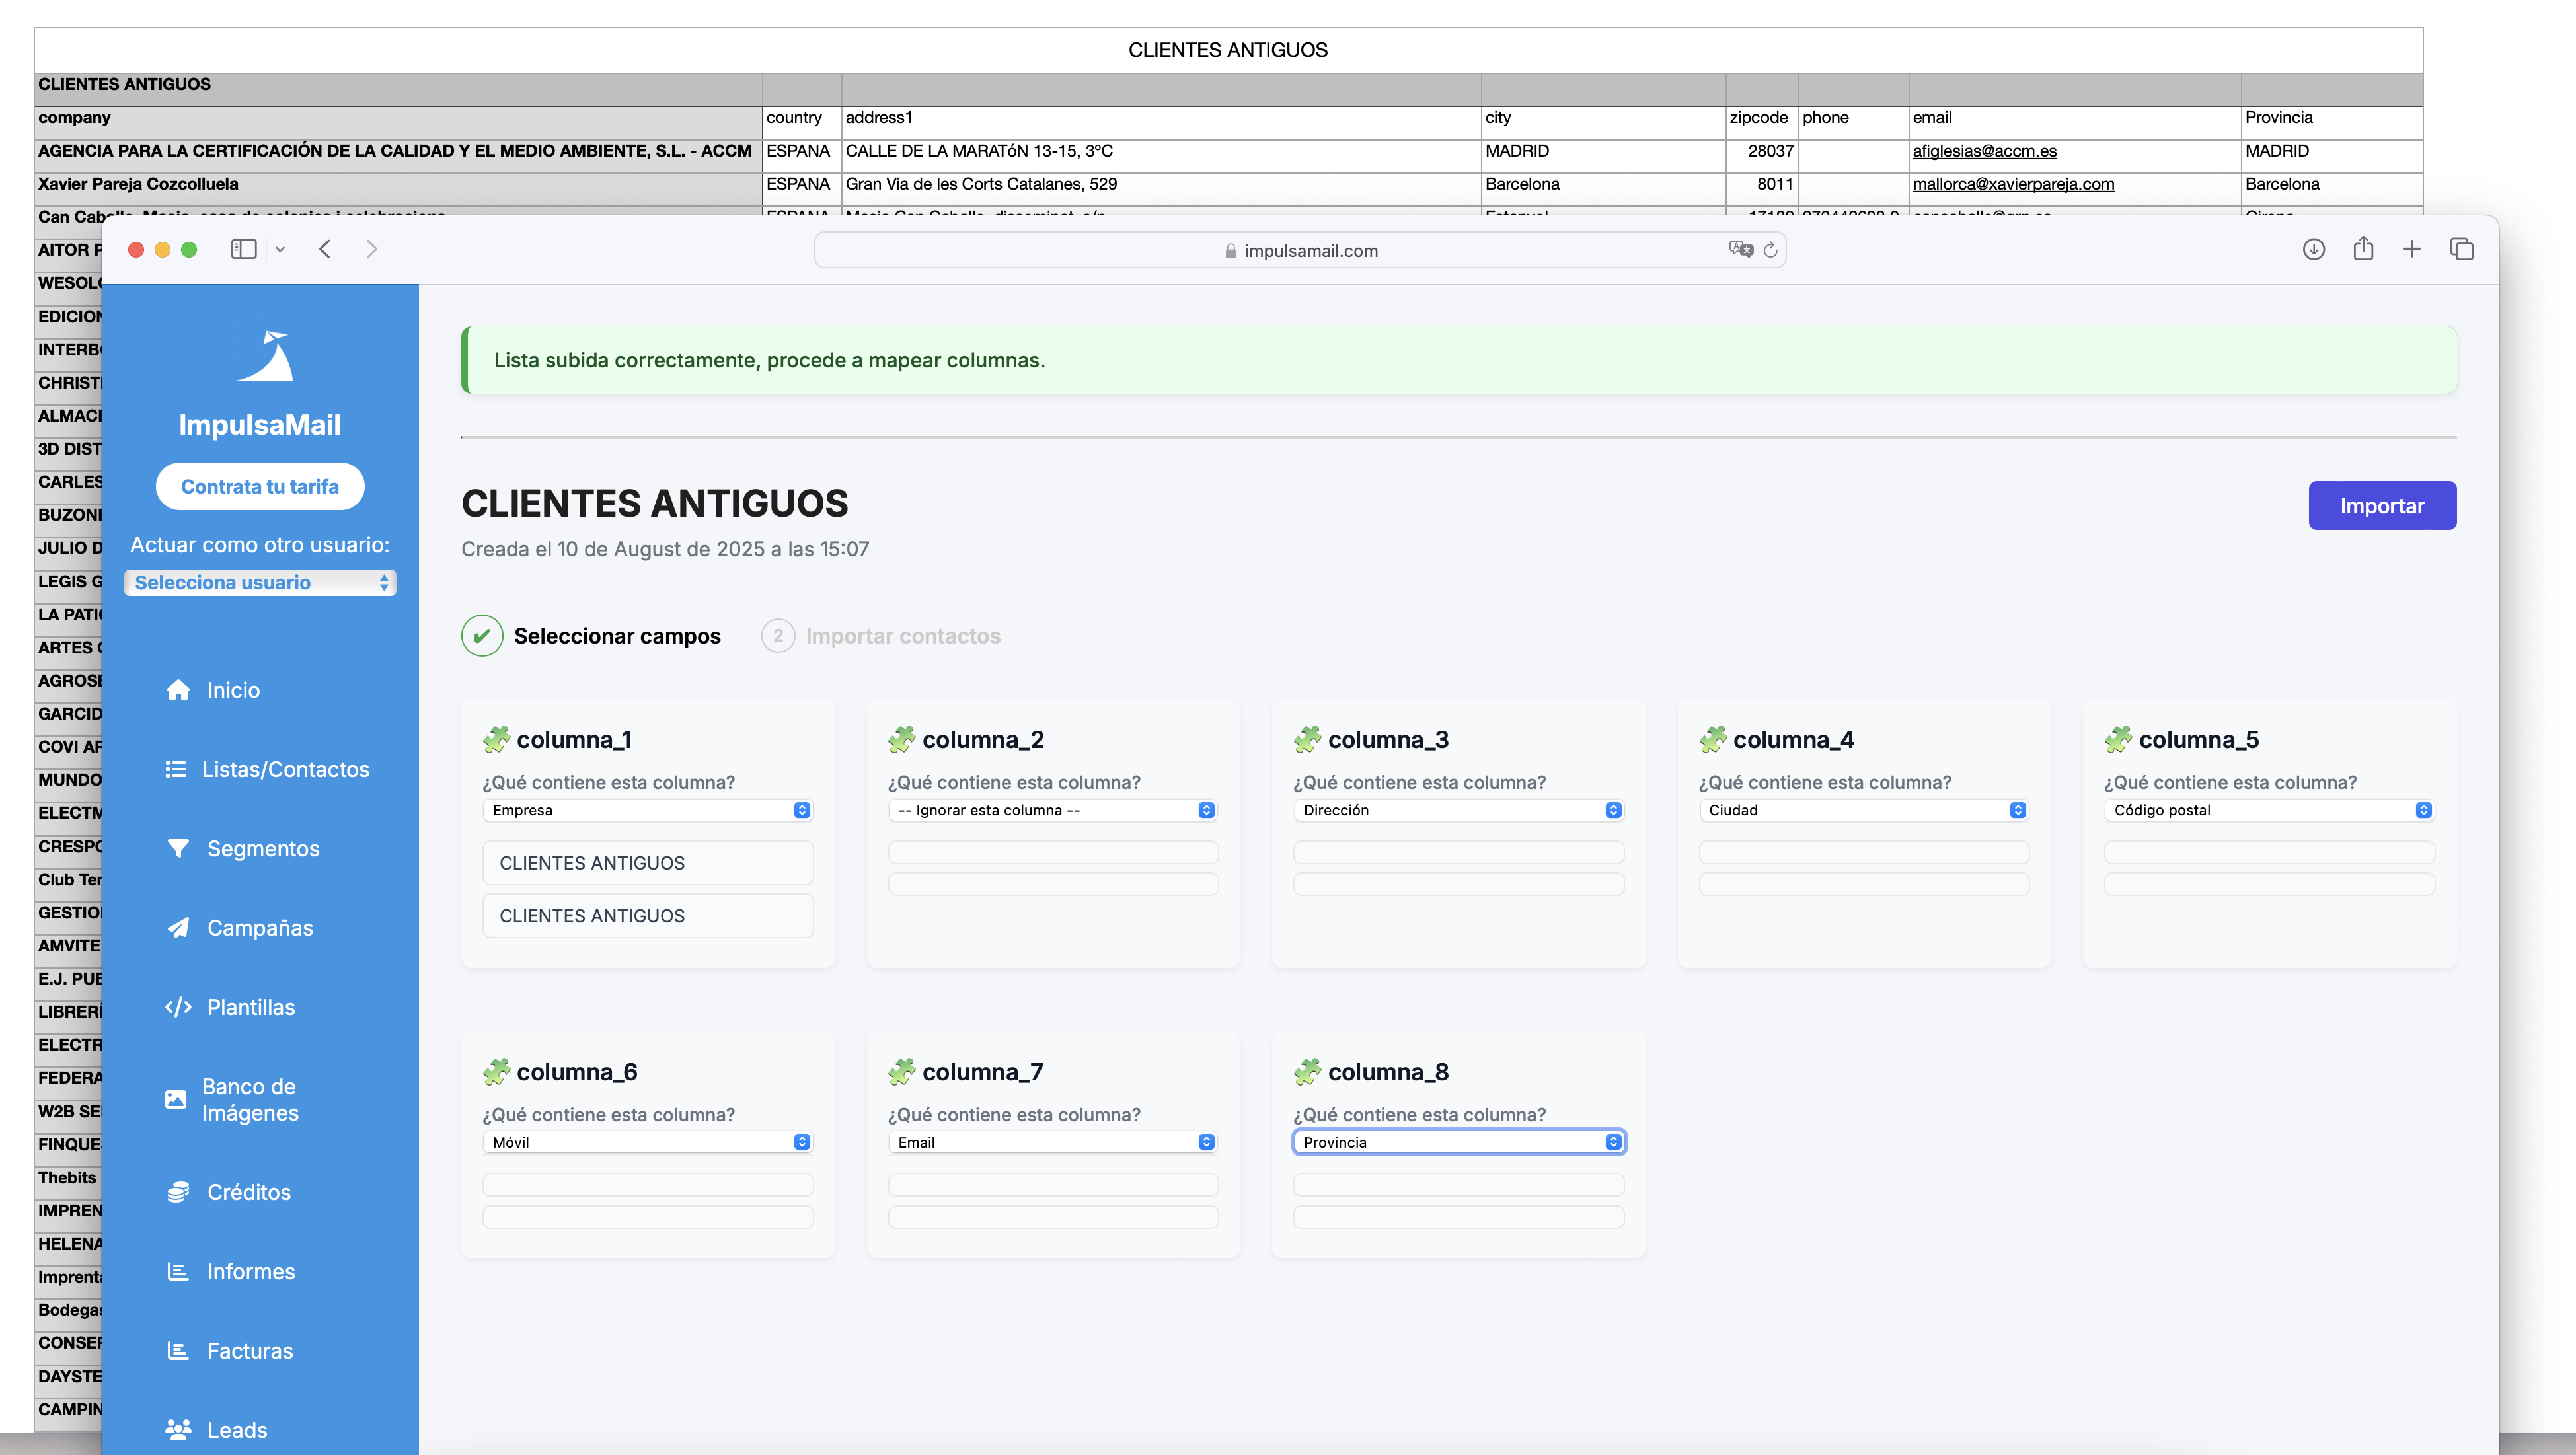Open Listas/Contactos in the sidebar
2576x1455 pixels.
pos(285,769)
